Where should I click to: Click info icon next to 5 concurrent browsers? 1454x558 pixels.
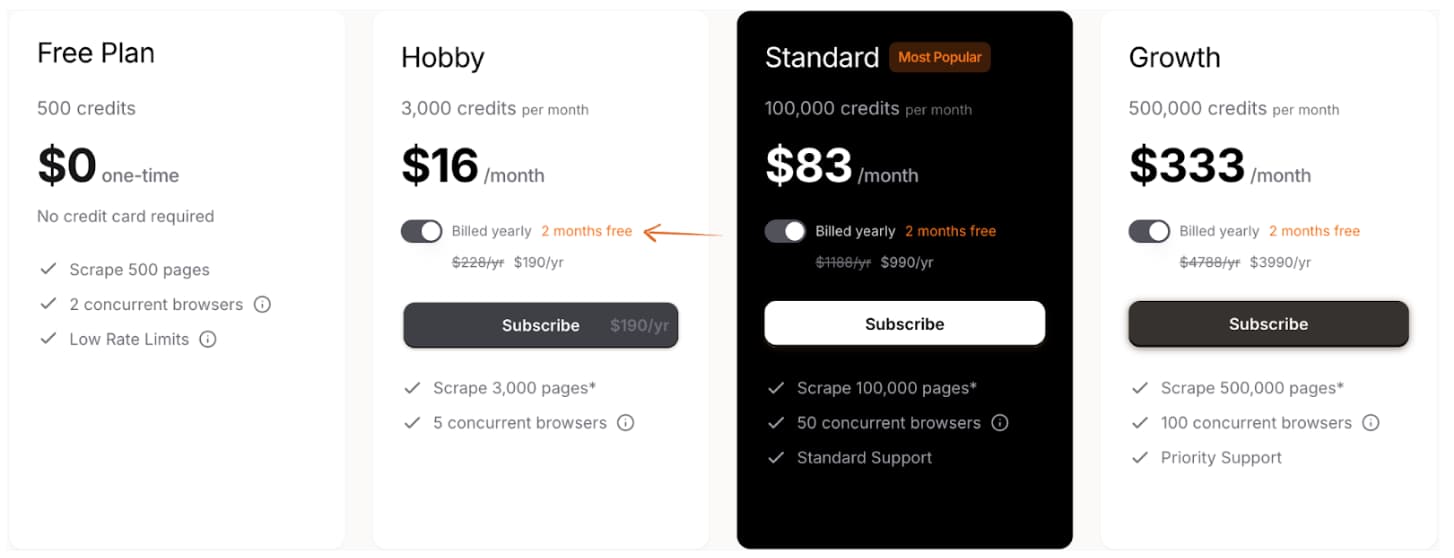pos(626,423)
